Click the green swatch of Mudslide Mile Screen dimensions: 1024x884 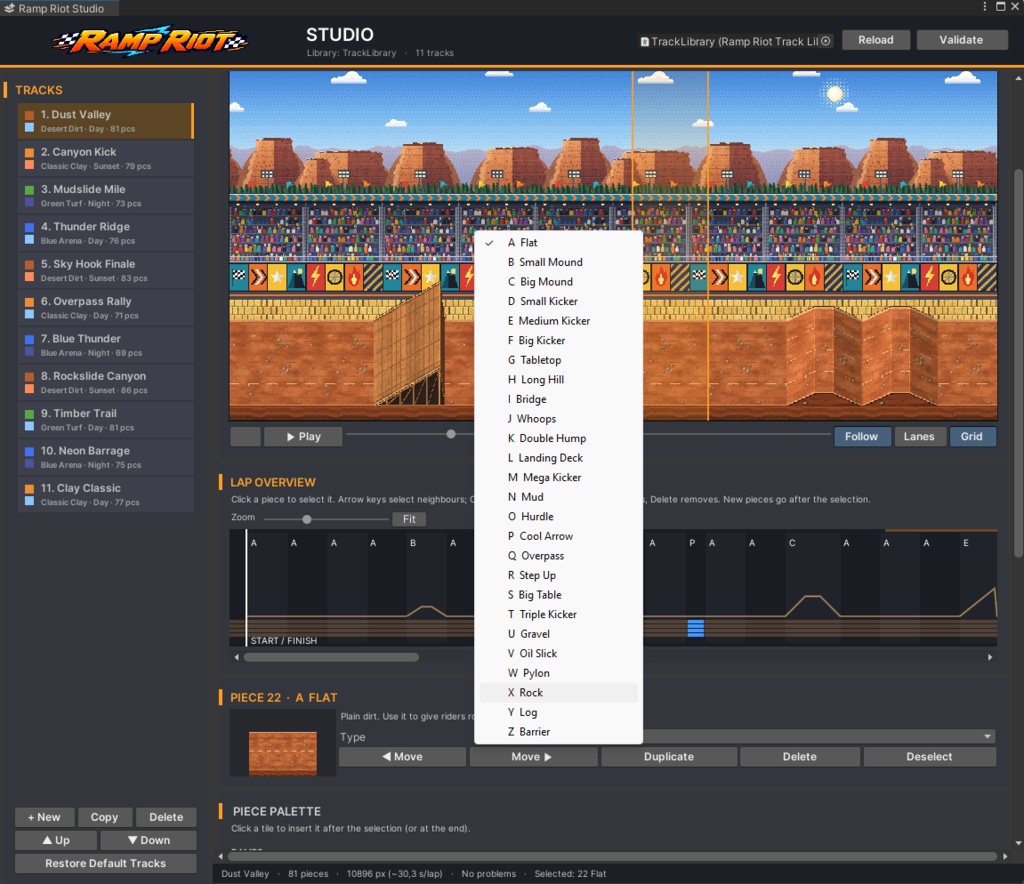pyautogui.click(x=29, y=190)
